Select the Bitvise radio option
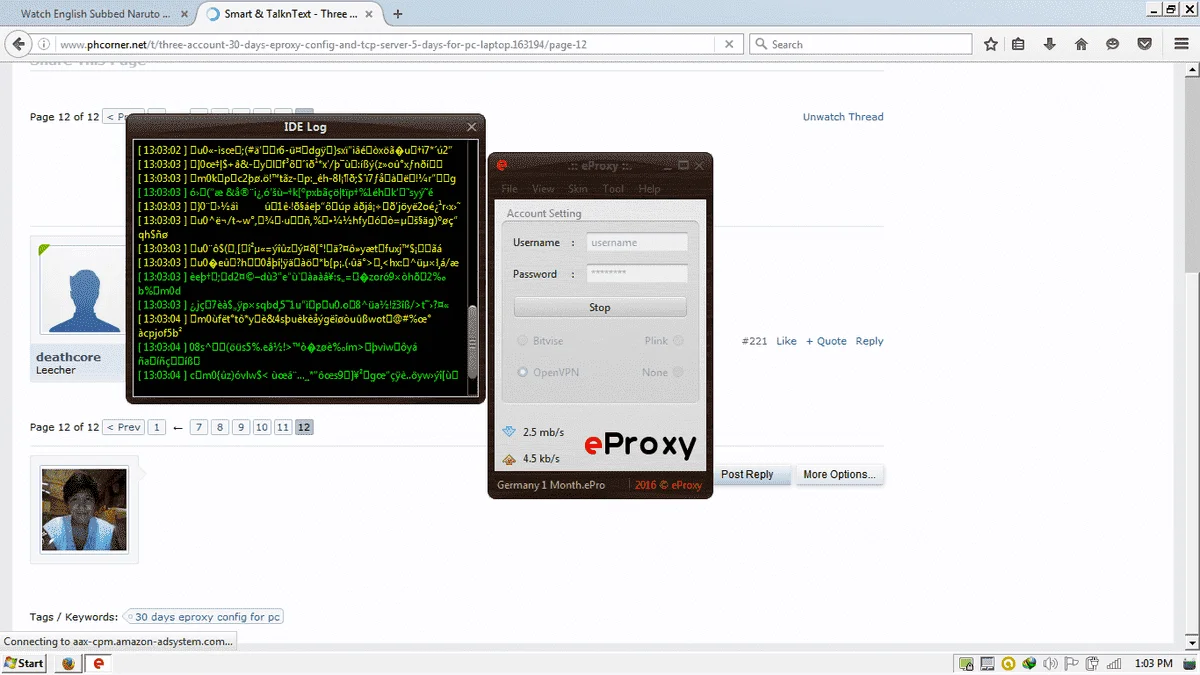Image resolution: width=1200 pixels, height=675 pixels. pyautogui.click(x=523, y=341)
